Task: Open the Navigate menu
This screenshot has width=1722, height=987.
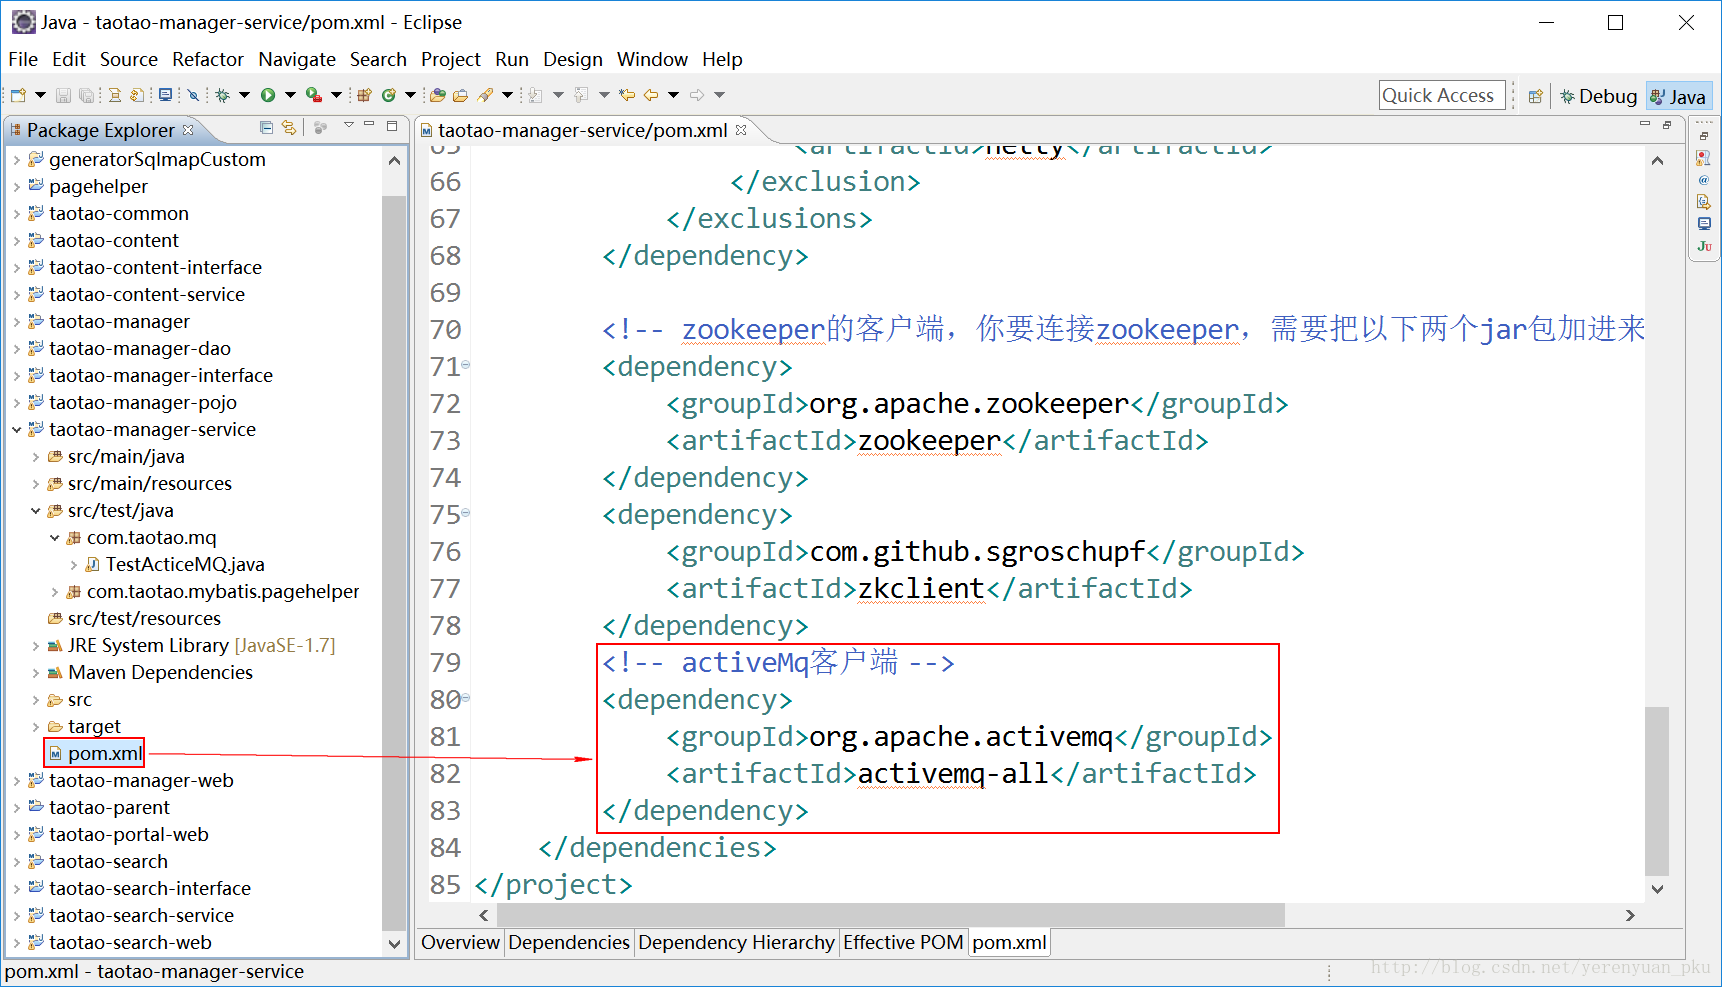Action: [x=297, y=59]
